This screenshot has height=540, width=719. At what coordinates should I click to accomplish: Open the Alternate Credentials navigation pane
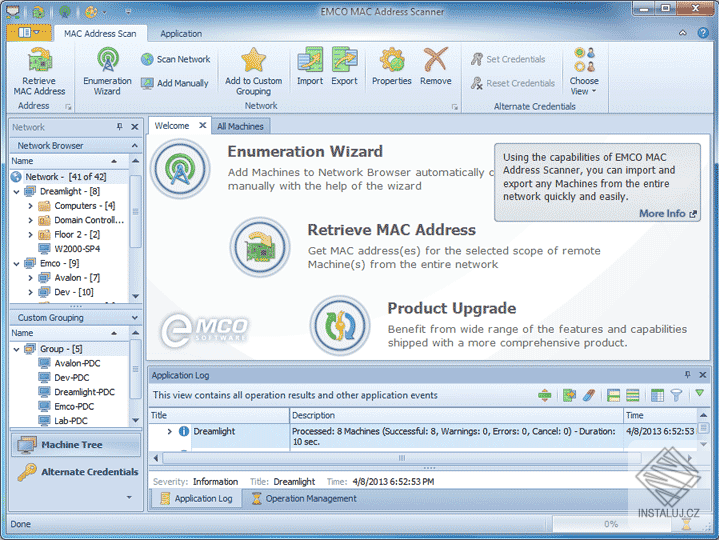point(75,472)
